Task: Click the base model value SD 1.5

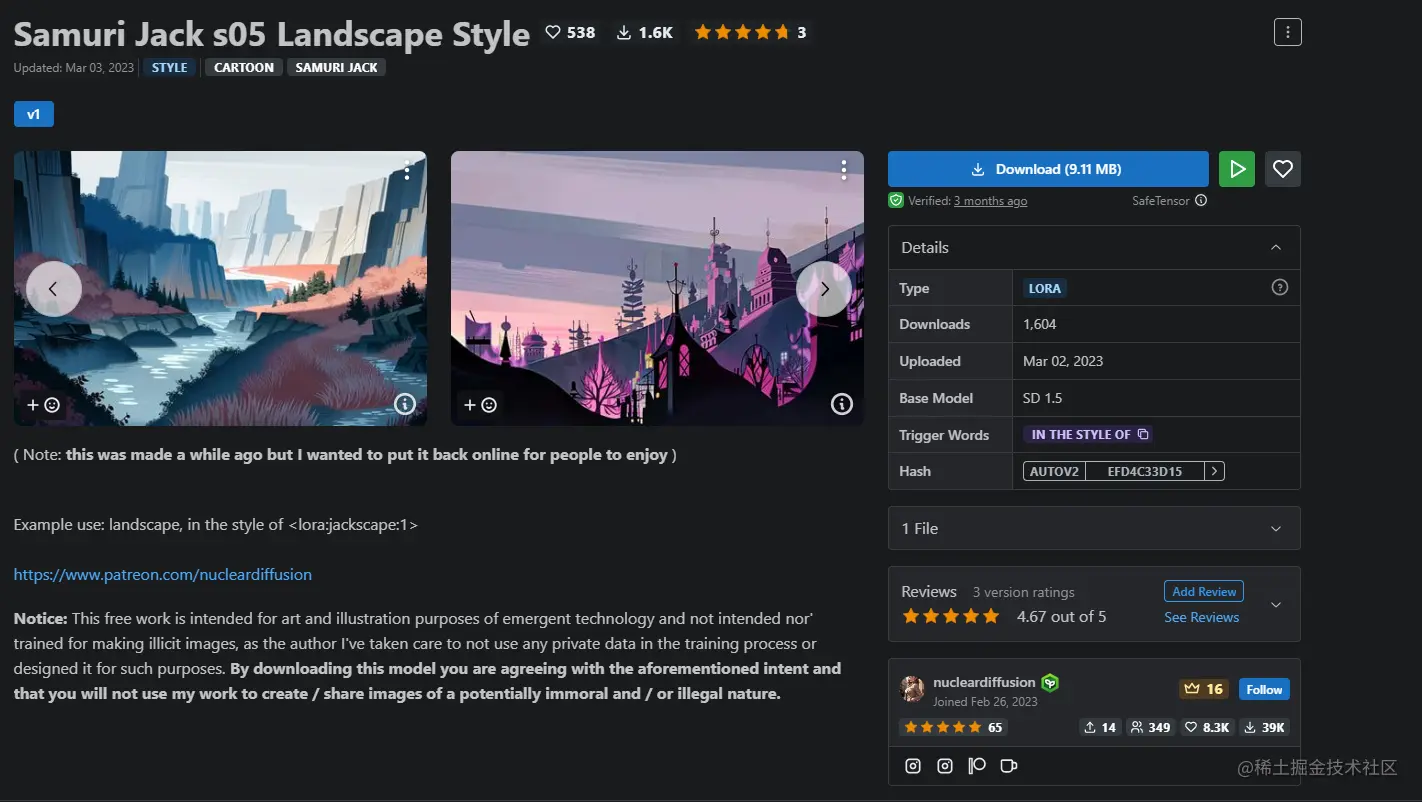Action: click(x=1043, y=398)
